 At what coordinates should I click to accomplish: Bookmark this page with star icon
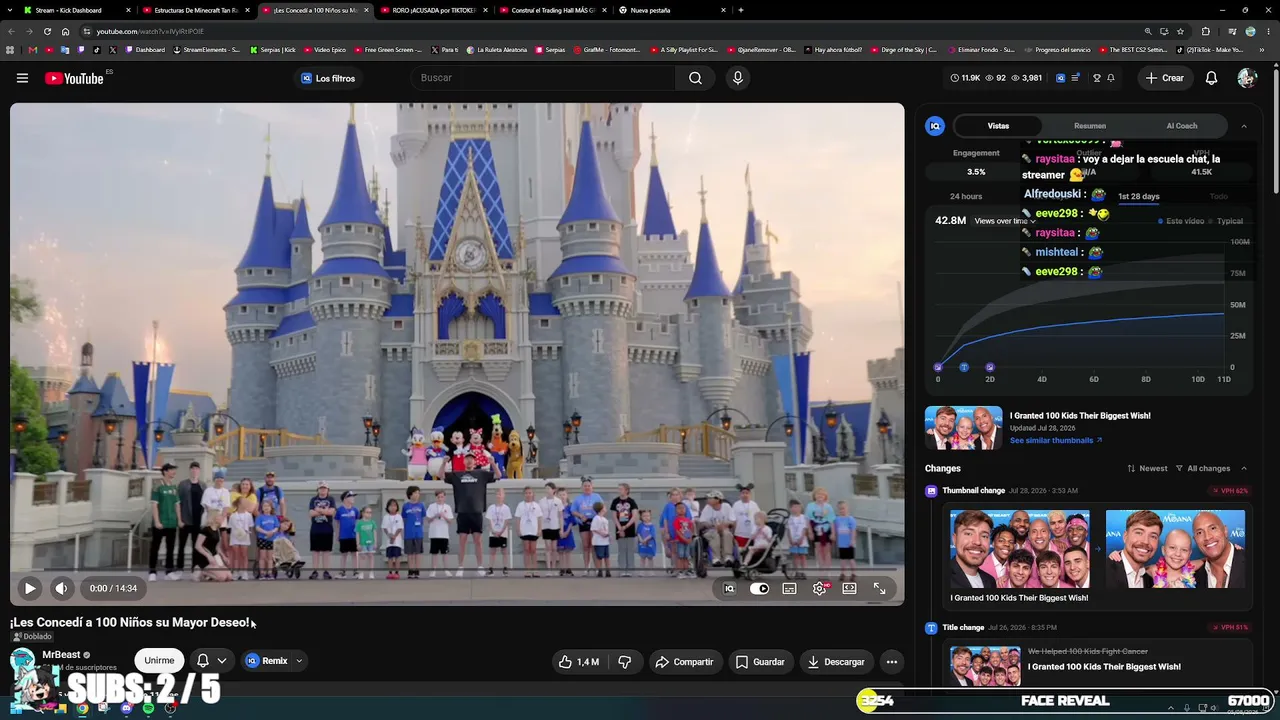click(x=1180, y=31)
